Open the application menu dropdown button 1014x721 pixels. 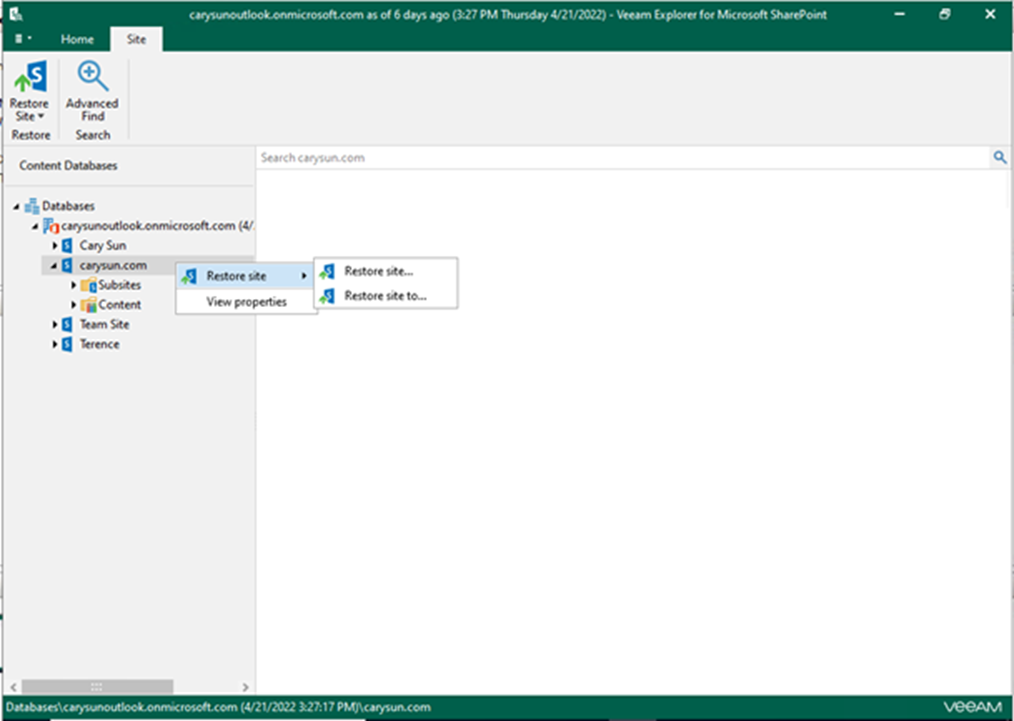[x=23, y=39]
